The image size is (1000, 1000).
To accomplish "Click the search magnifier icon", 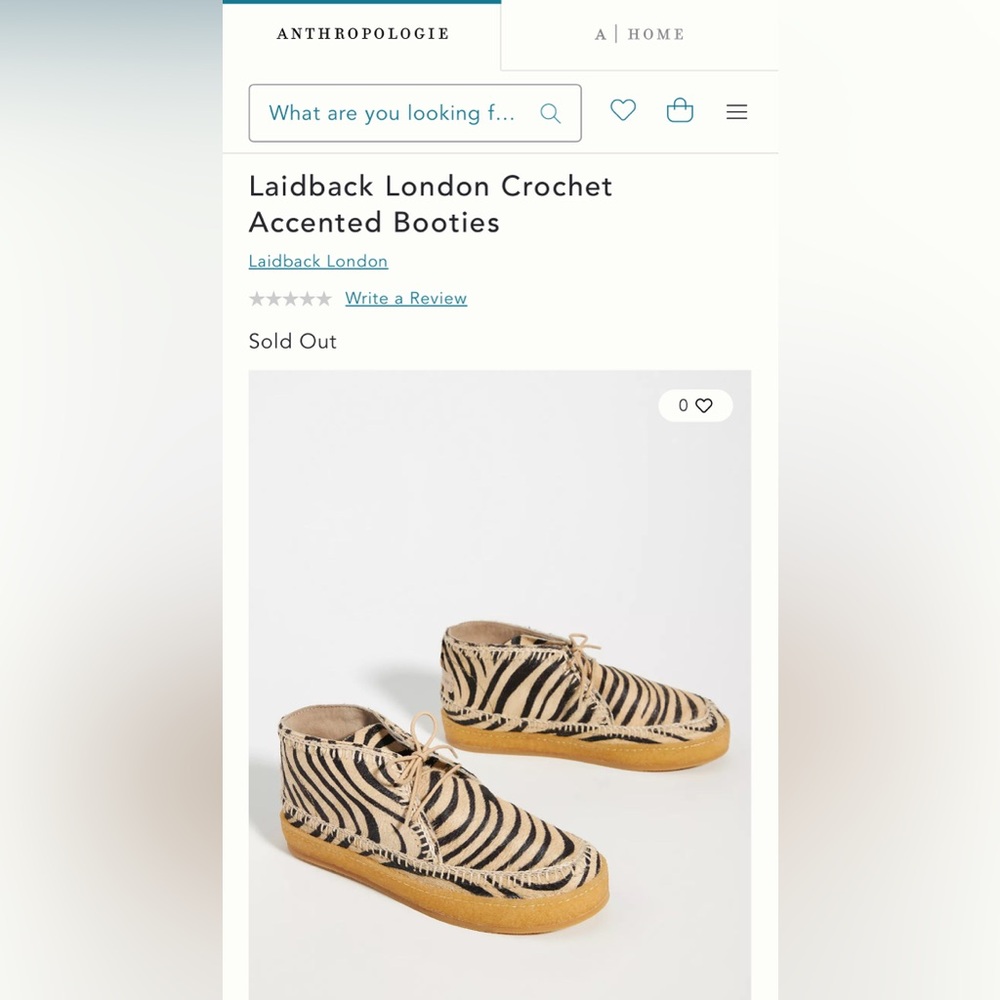I will click(x=550, y=113).
